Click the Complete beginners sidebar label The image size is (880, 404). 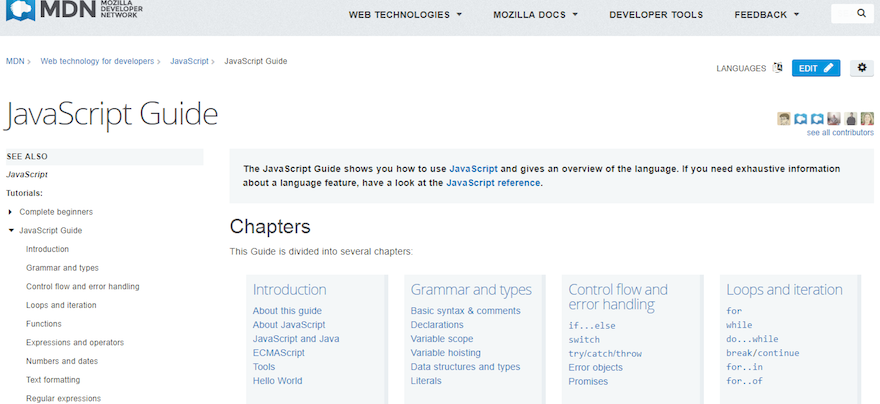click(56, 212)
